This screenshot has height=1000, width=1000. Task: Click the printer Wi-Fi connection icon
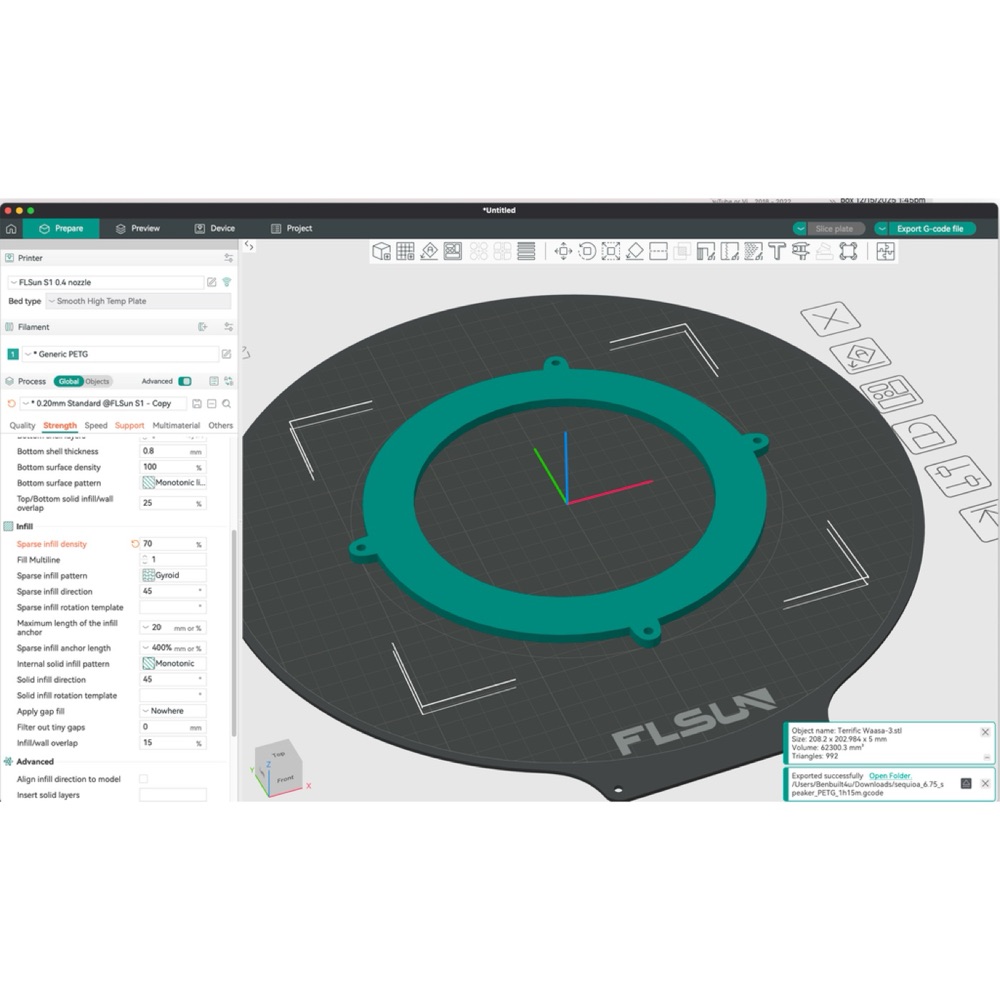(x=226, y=282)
